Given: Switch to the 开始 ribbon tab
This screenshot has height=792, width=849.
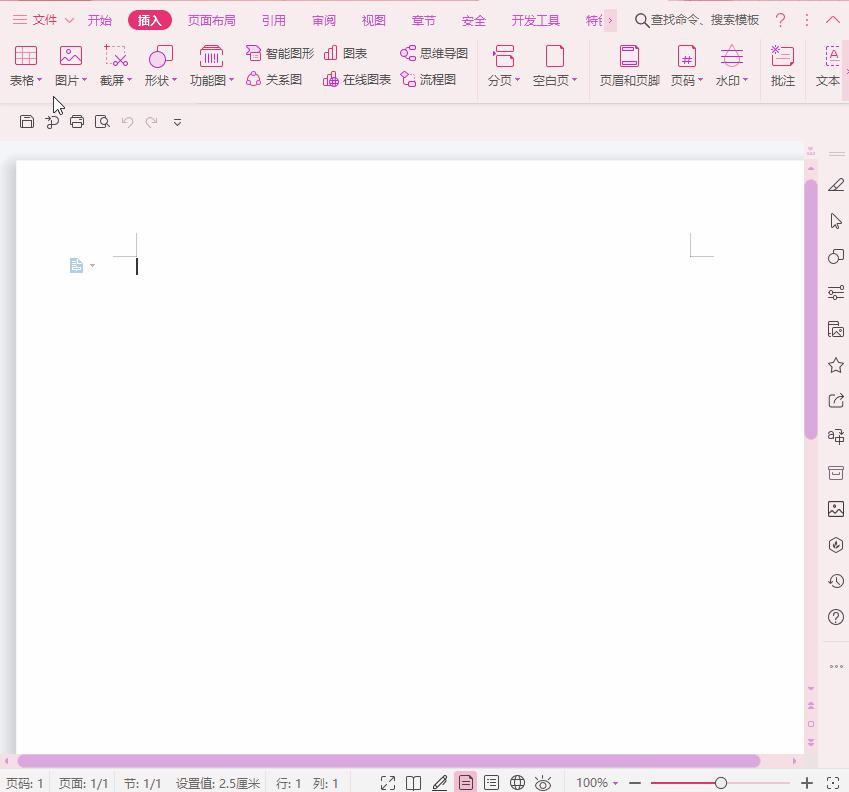Looking at the screenshot, I should point(99,19).
